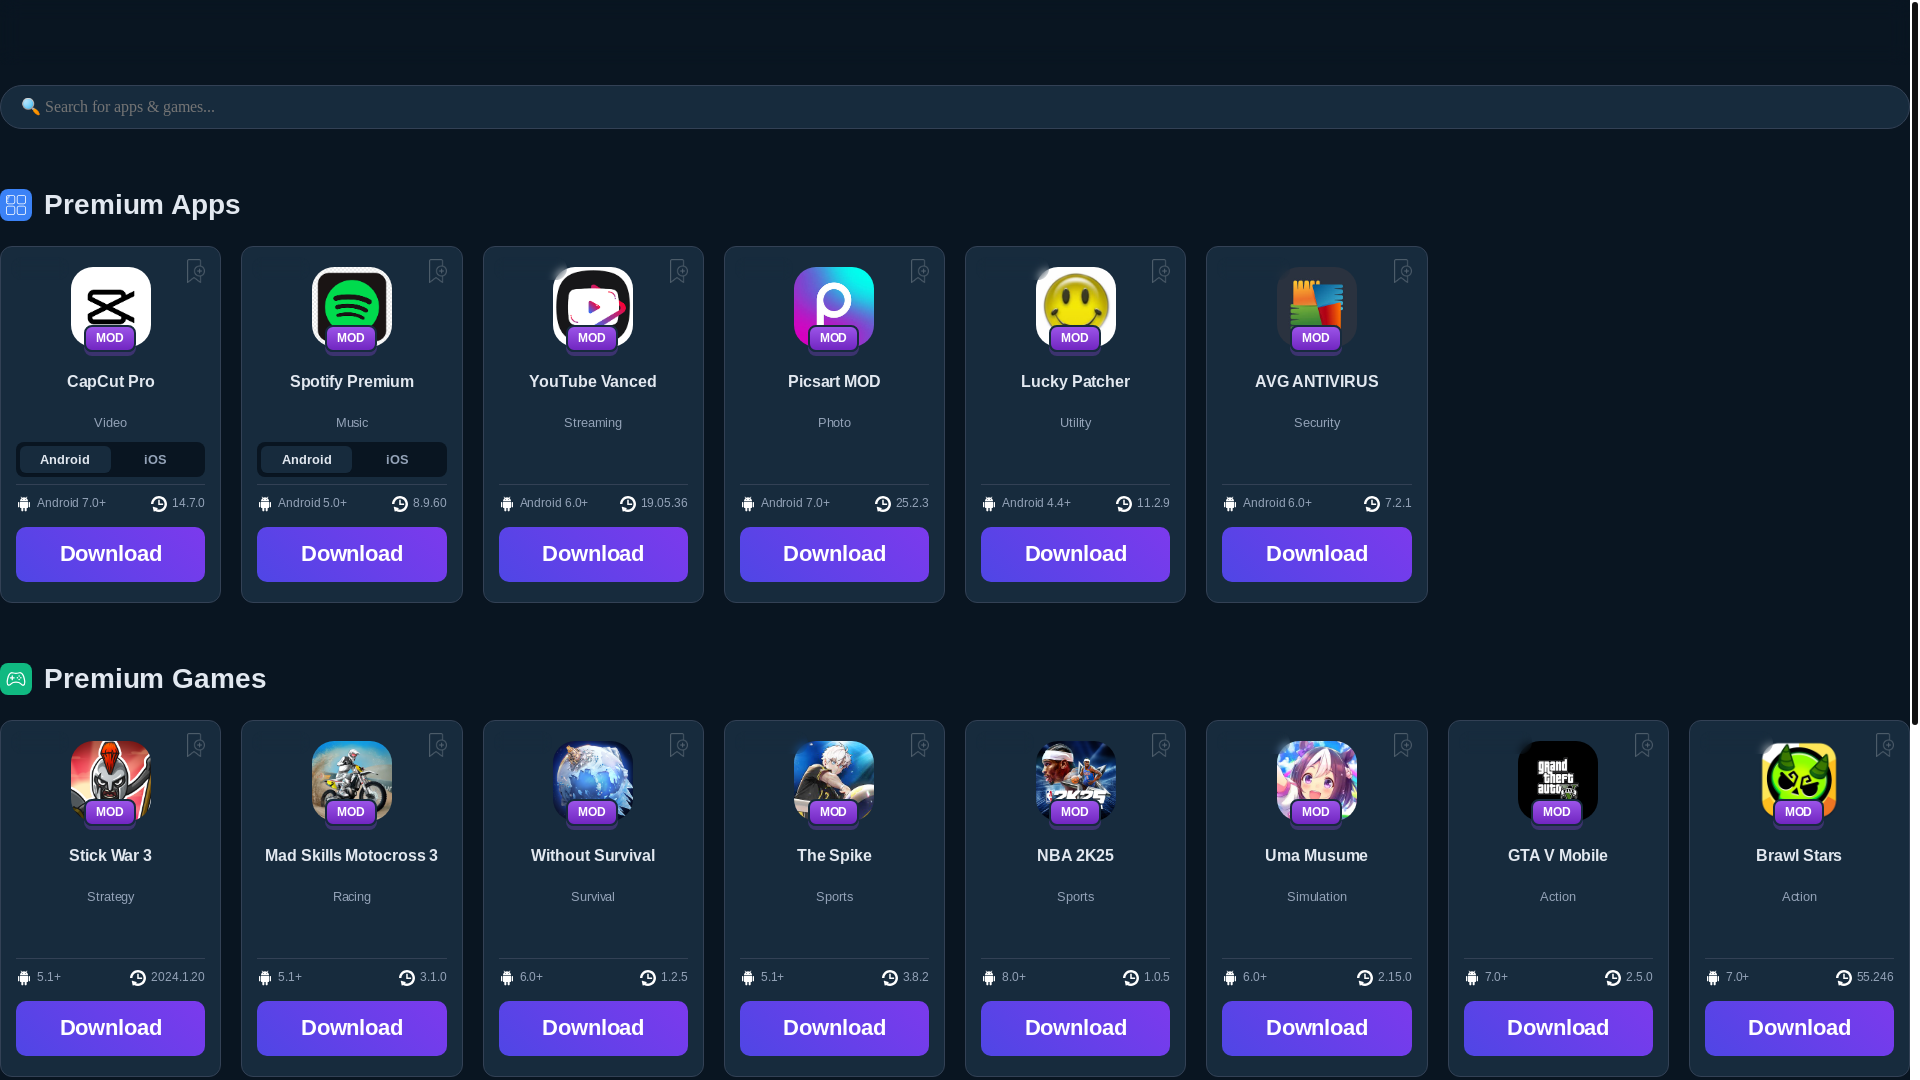
Task: Open AVG ANTIVIRUS app icon
Action: 1317,307
